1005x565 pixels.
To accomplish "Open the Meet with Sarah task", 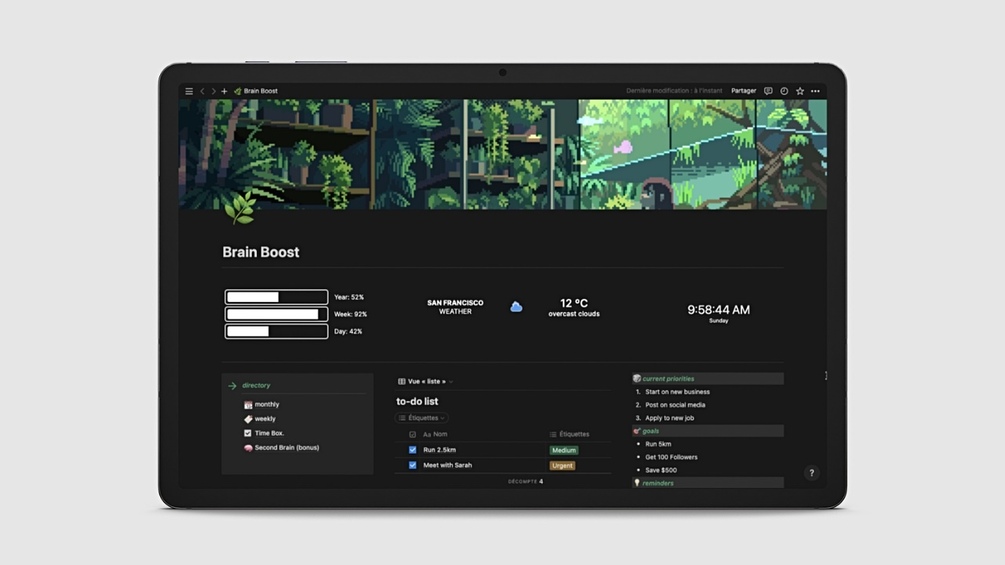I will click(x=447, y=465).
